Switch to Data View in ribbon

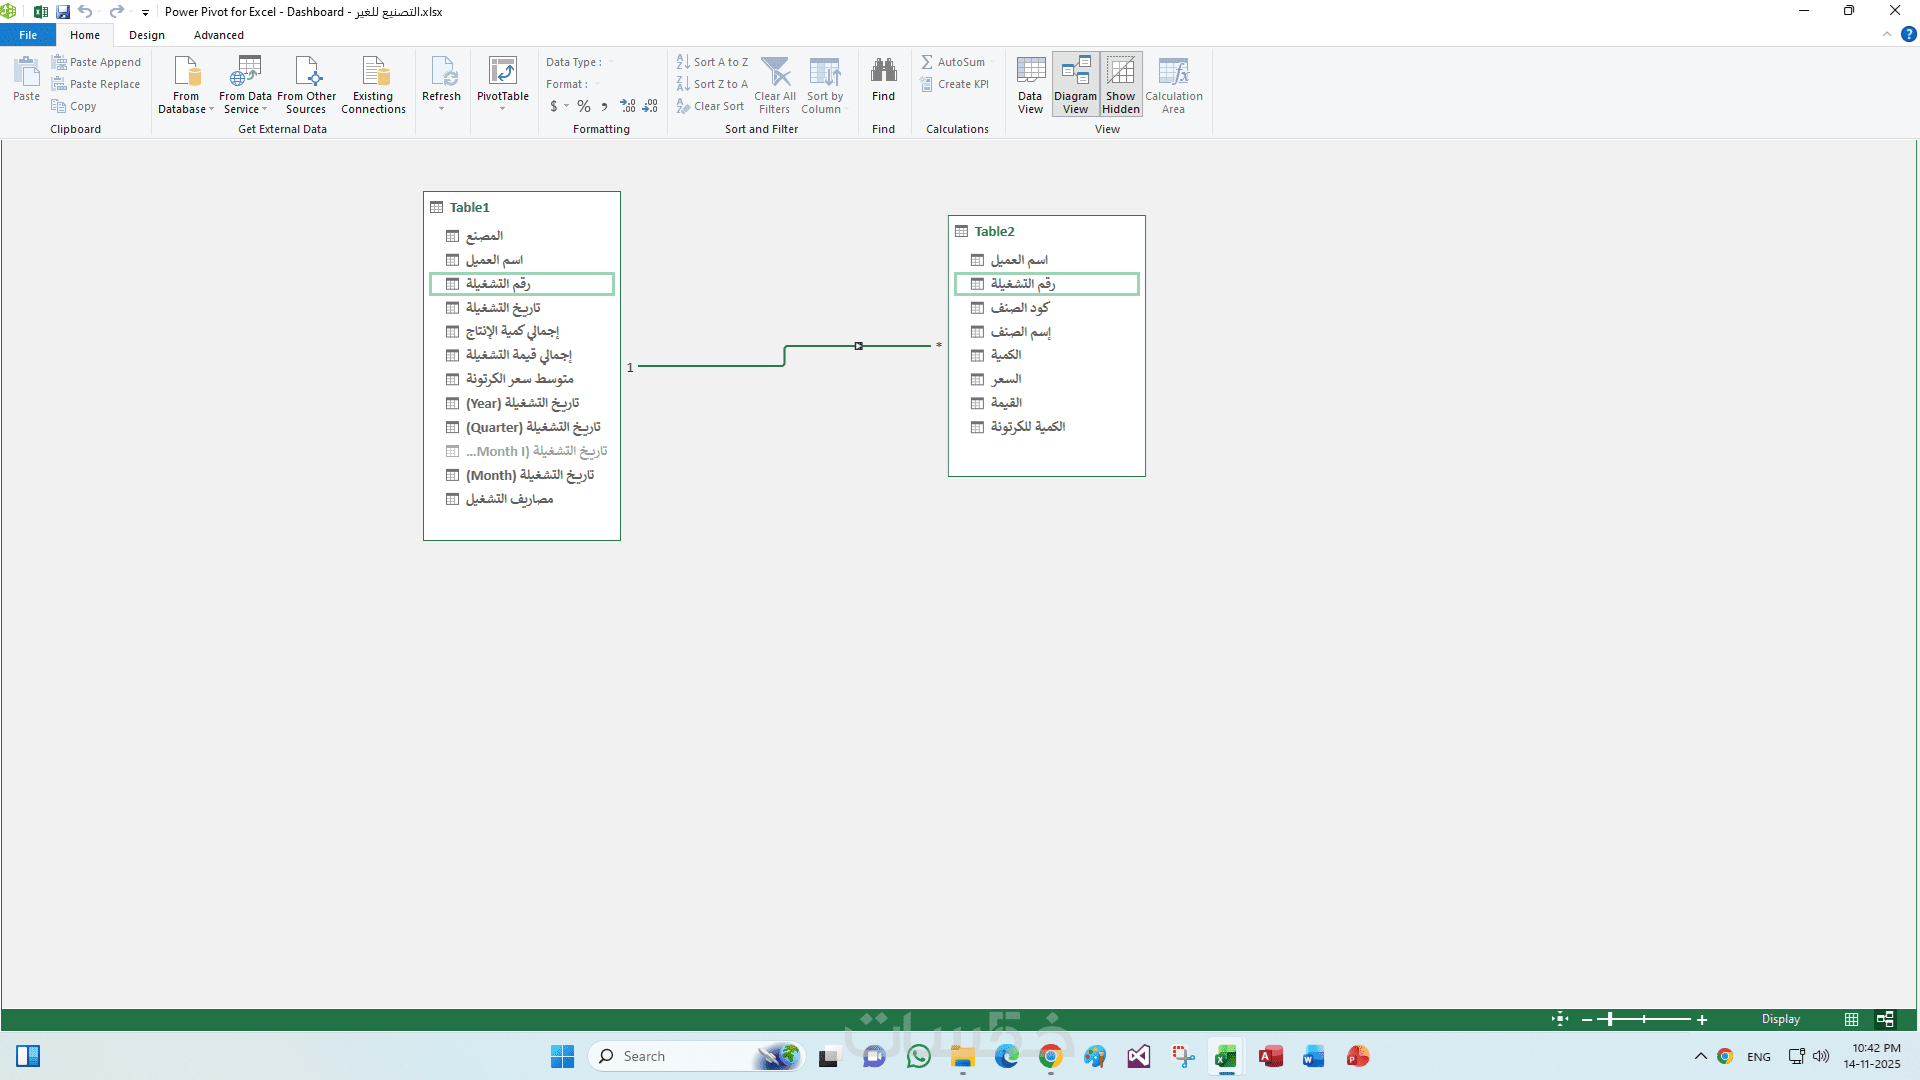1030,84
